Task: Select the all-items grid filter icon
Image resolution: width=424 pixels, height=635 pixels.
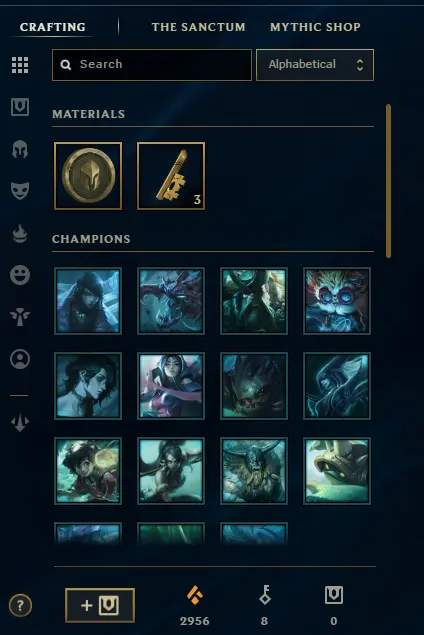Action: (20, 65)
